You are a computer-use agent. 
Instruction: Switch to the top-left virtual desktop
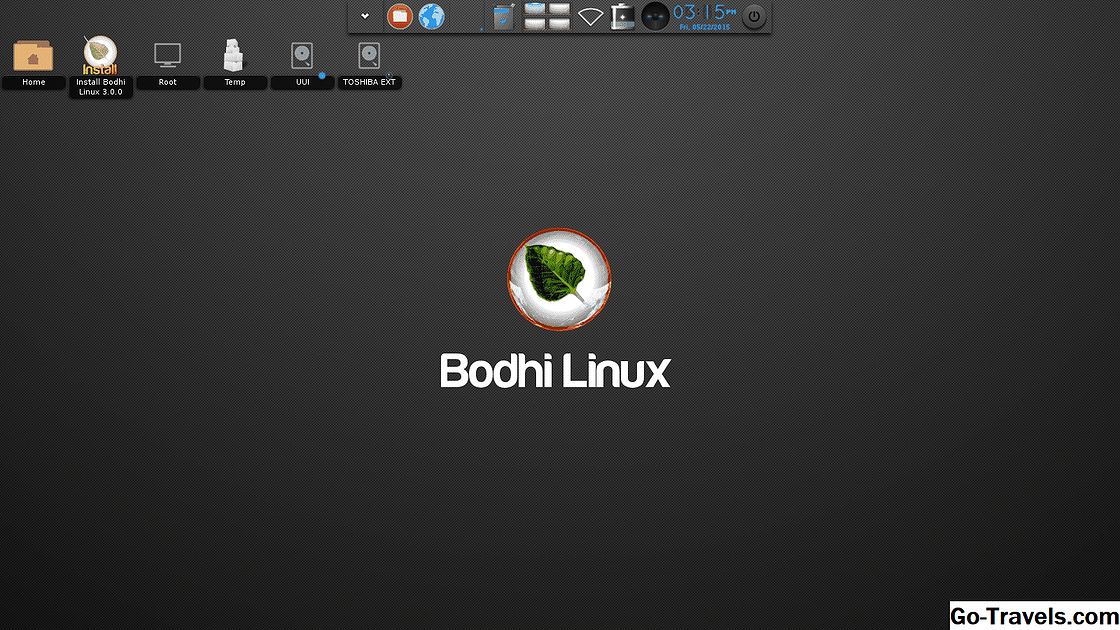[535, 9]
